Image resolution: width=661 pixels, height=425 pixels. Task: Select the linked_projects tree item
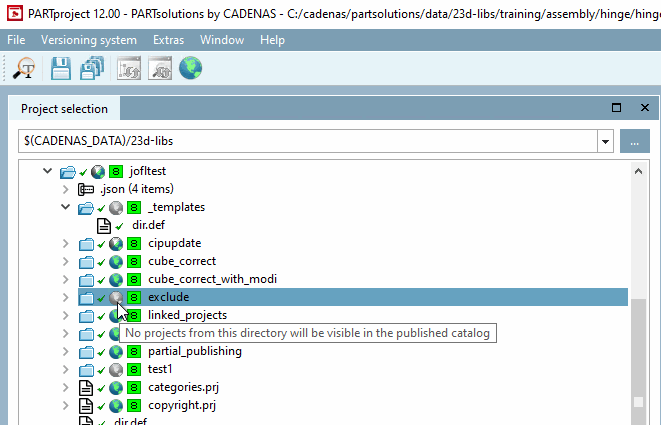pyautogui.click(x=188, y=315)
